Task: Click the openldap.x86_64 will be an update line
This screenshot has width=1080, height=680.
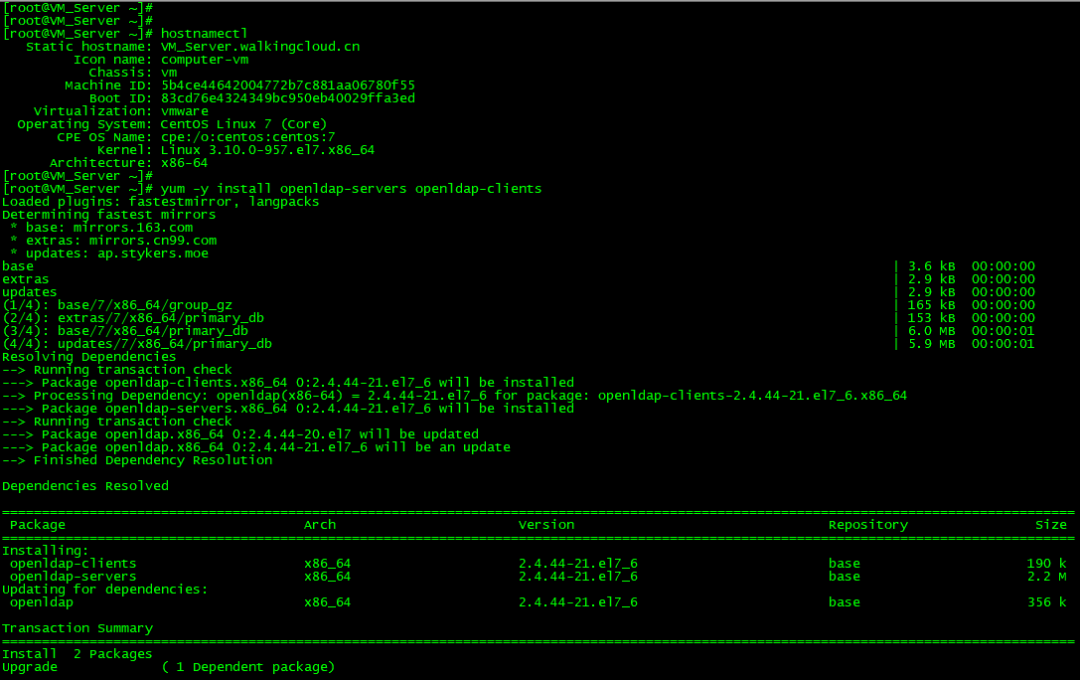Action: pos(256,448)
